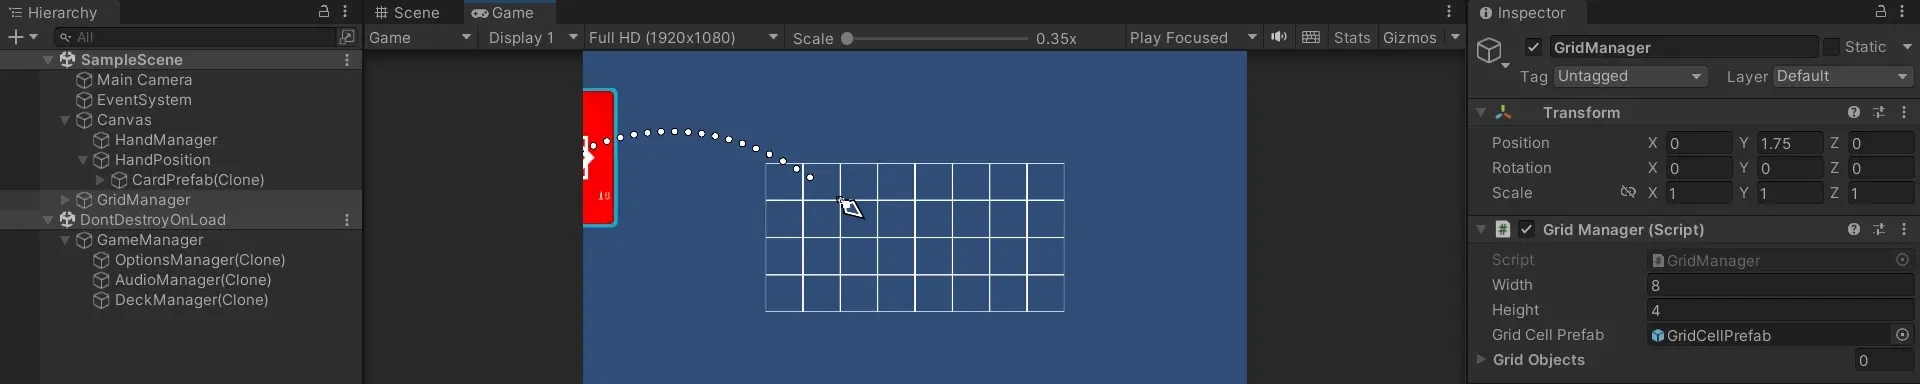Mute audio in the Game view
Screen dimensions: 1920x384
pos(1279,37)
